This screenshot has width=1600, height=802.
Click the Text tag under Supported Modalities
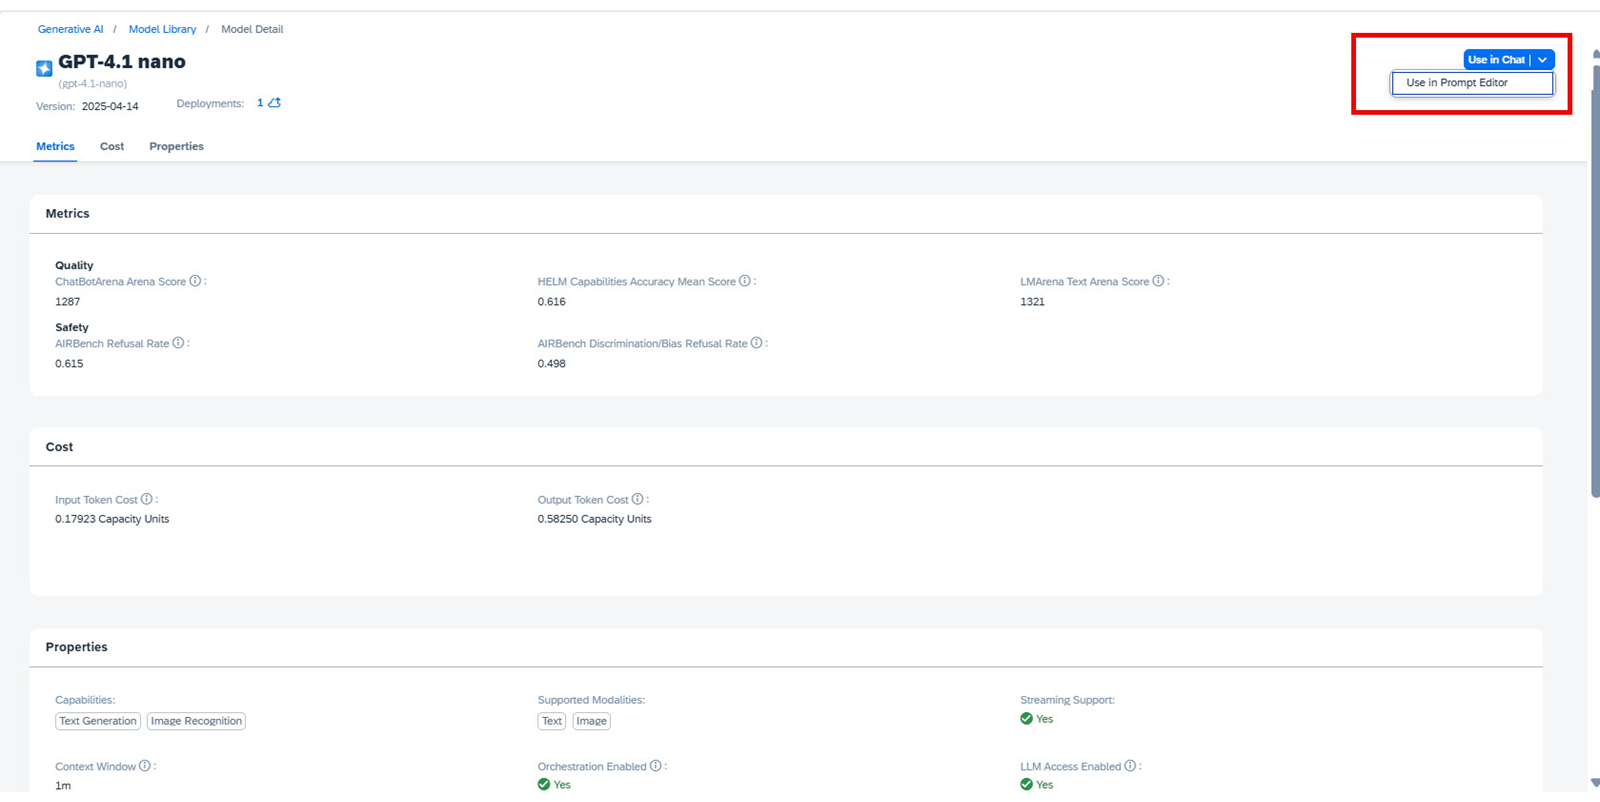point(552,721)
